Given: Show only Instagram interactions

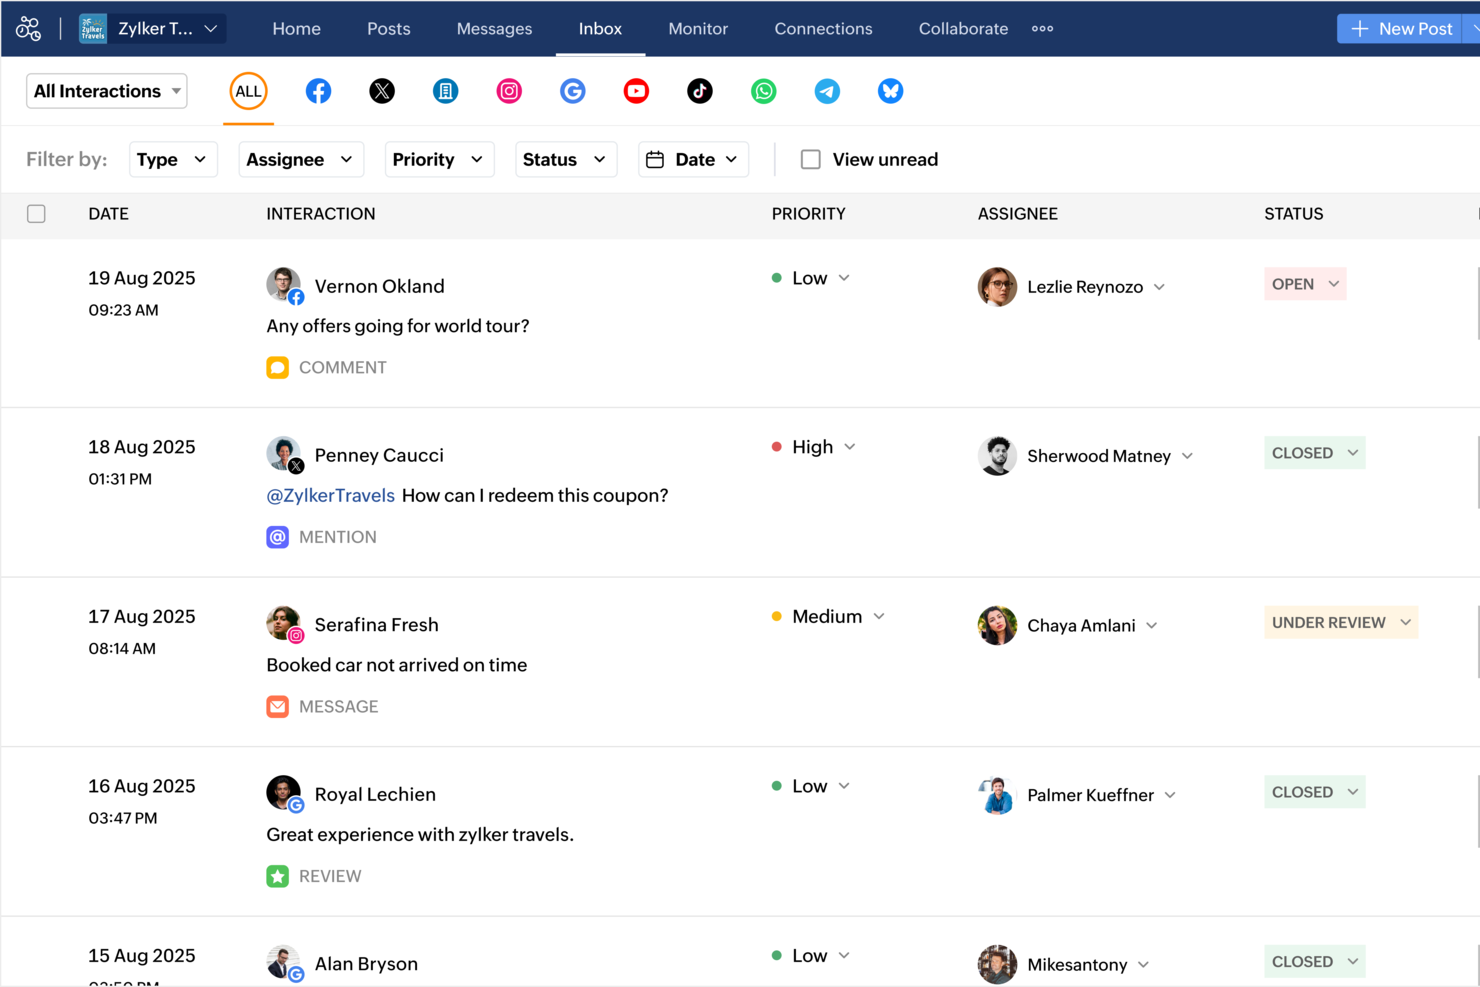Looking at the screenshot, I should point(509,91).
